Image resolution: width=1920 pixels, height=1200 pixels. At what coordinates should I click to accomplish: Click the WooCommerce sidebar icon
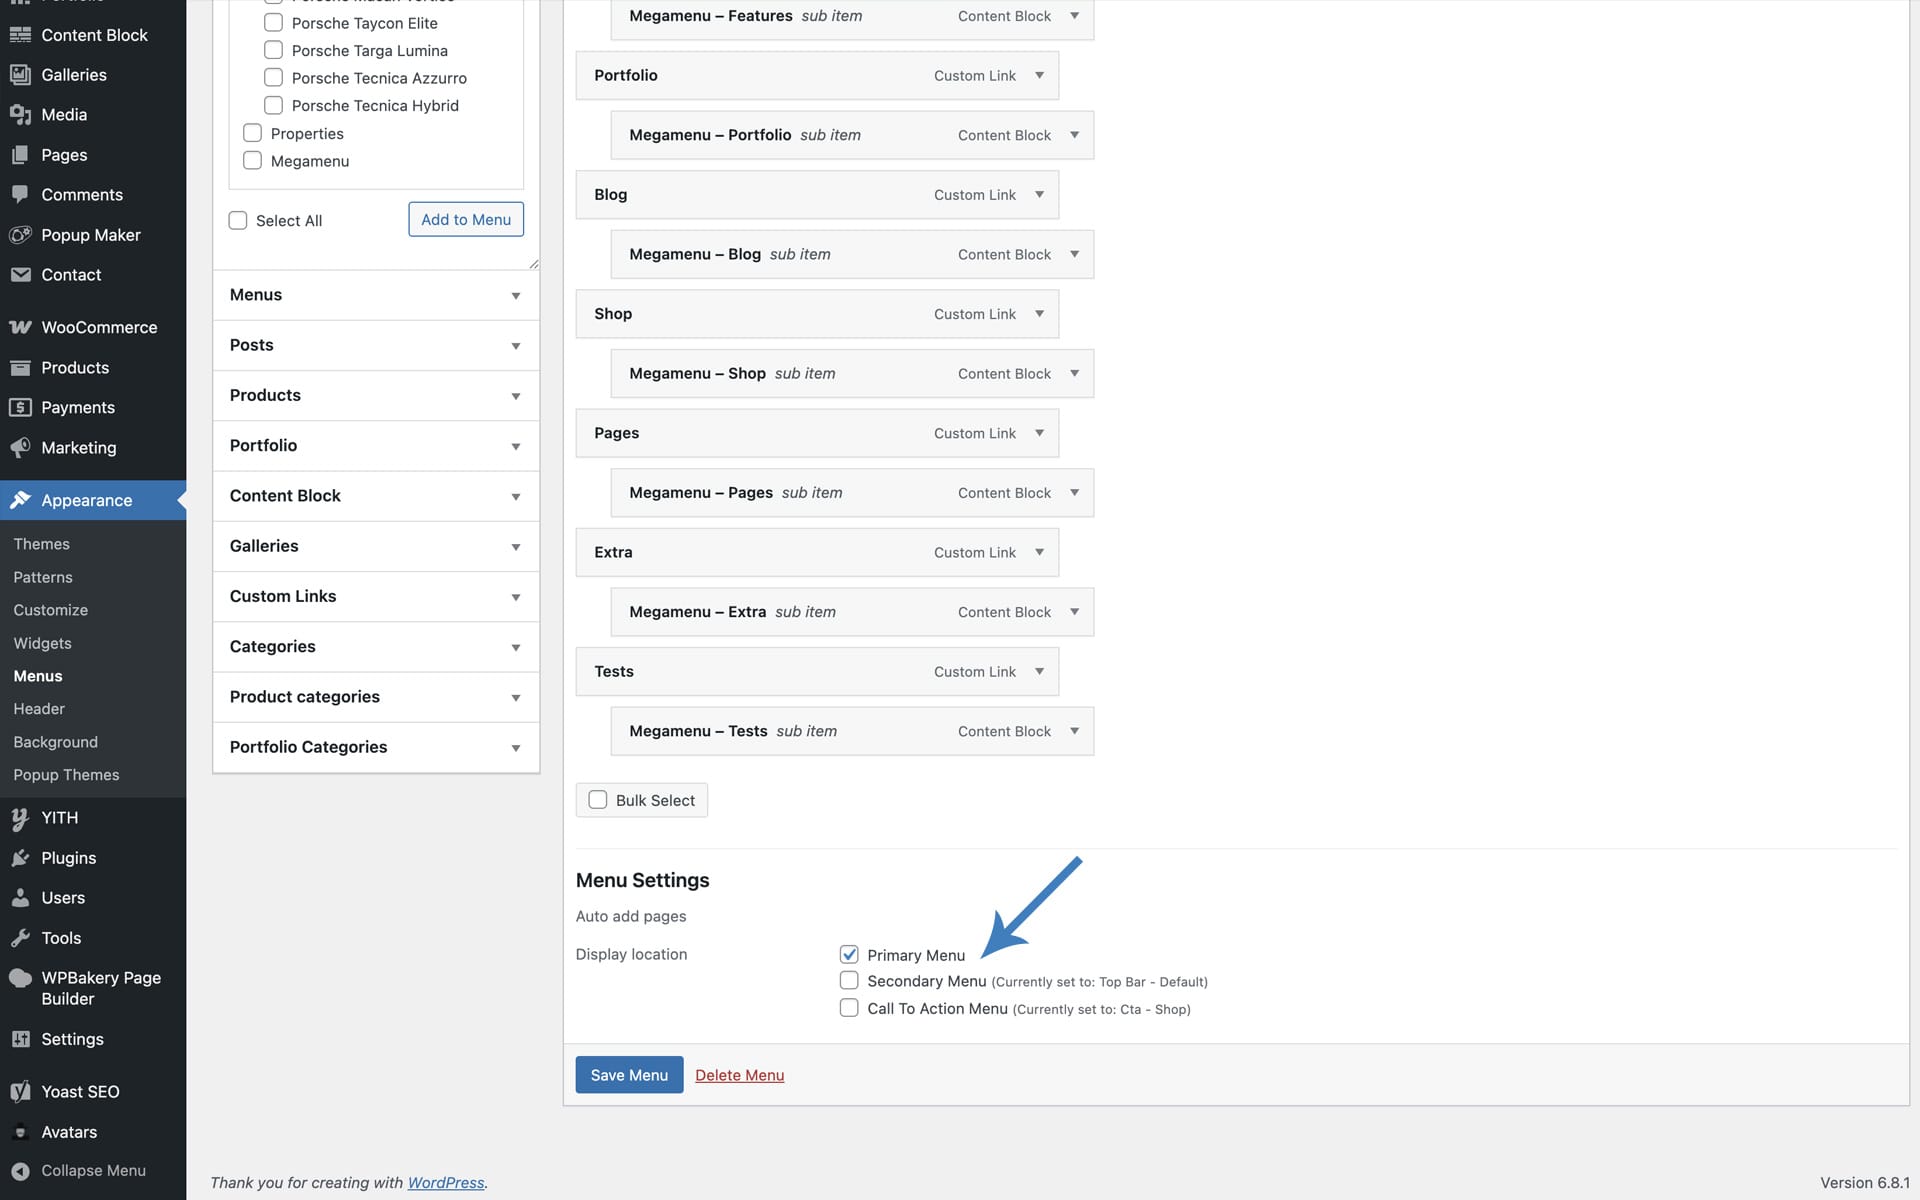coord(20,327)
